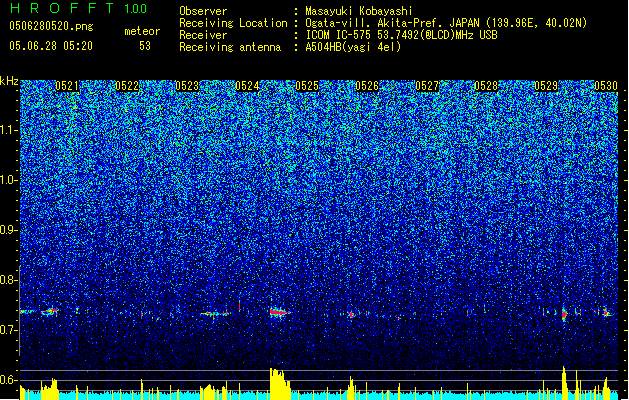Click the 1.1 kHz axis label
Image resolution: width=629 pixels, height=400 pixels.
(8, 130)
